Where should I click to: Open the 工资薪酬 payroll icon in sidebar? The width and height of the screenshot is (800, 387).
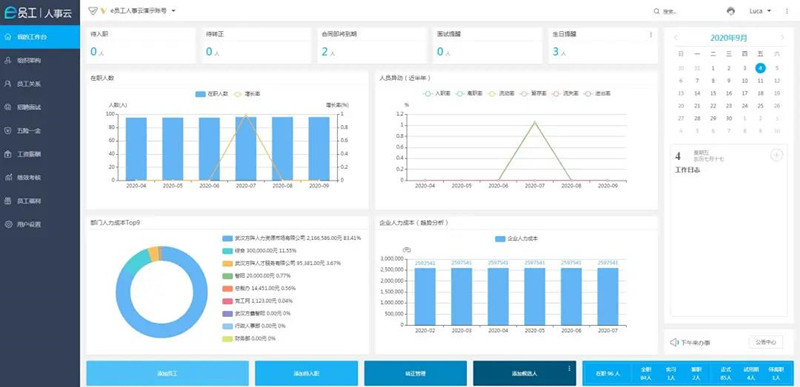pos(8,154)
